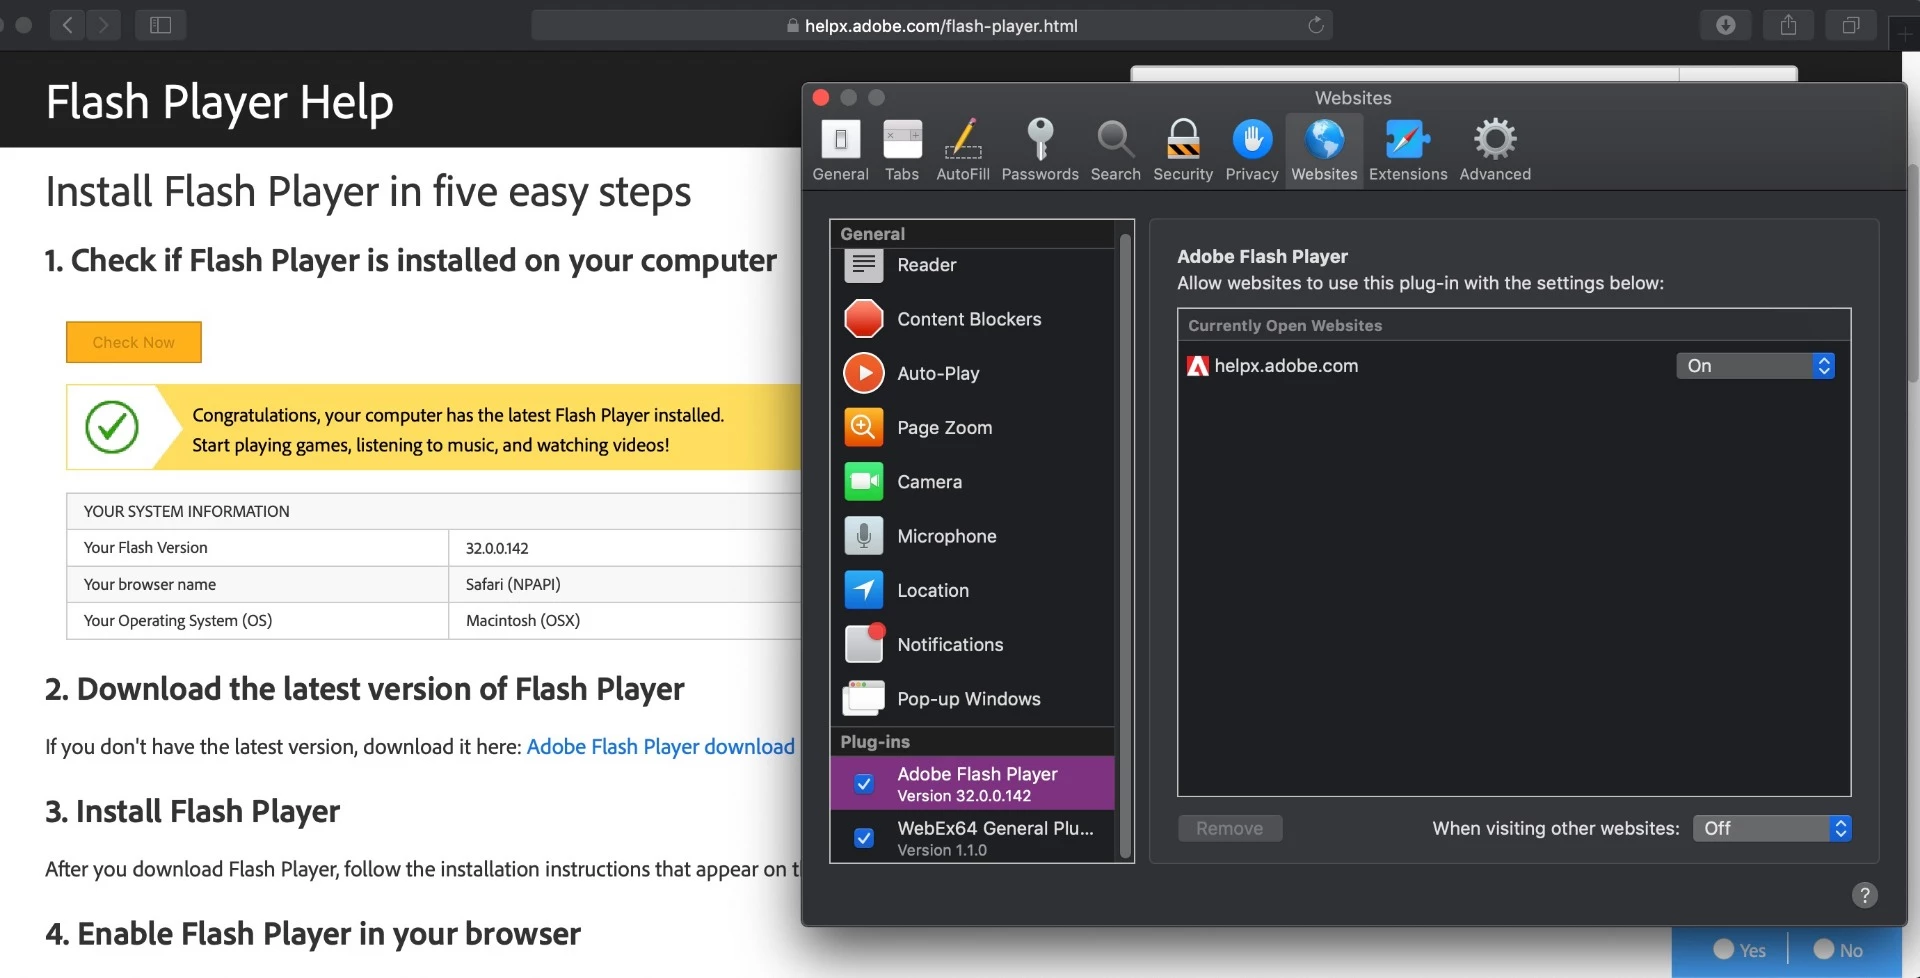Image resolution: width=1920 pixels, height=978 pixels.
Task: Open a new tab with plus button
Action: 1904,33
